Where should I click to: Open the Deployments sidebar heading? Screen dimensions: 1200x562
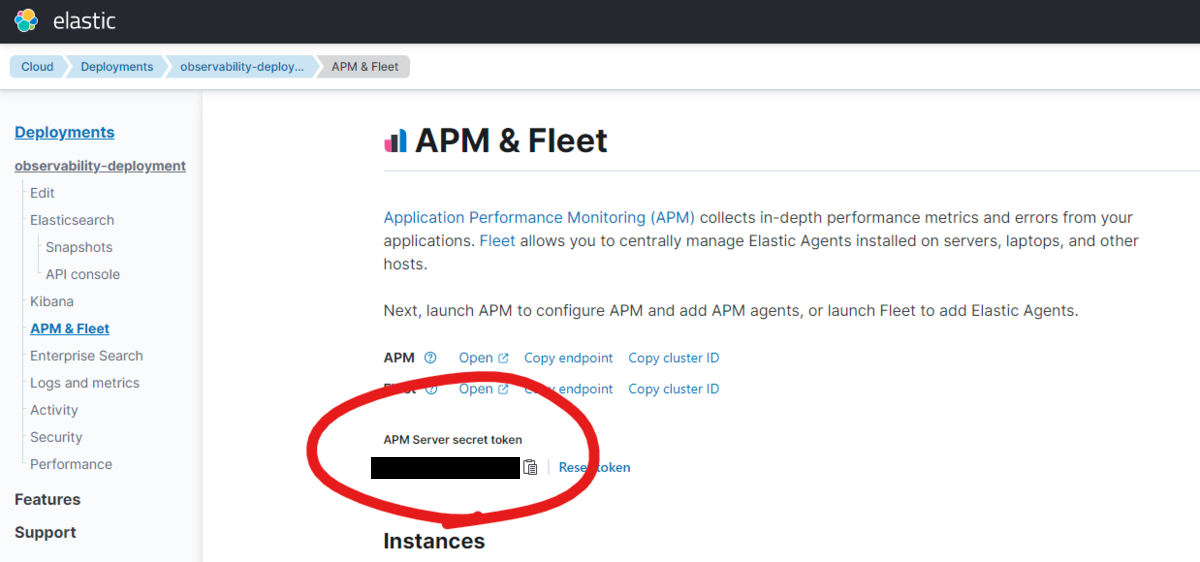click(x=64, y=132)
